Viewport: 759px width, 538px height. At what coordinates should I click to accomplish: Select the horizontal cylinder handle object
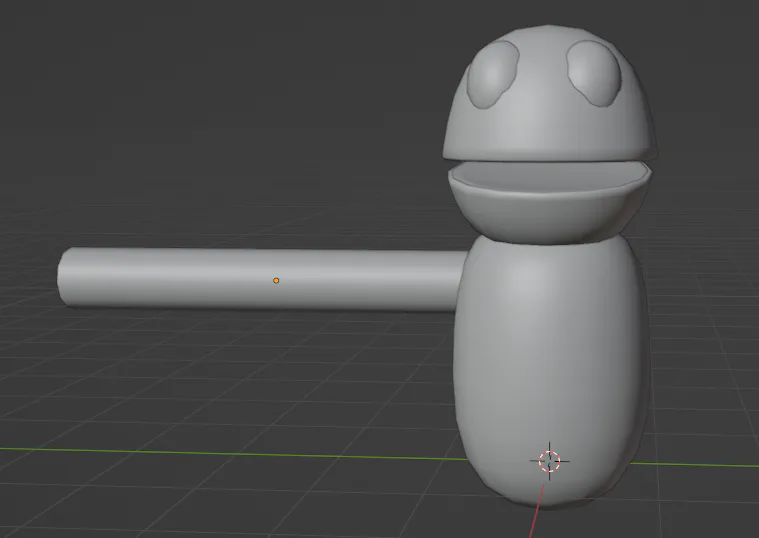[261, 279]
